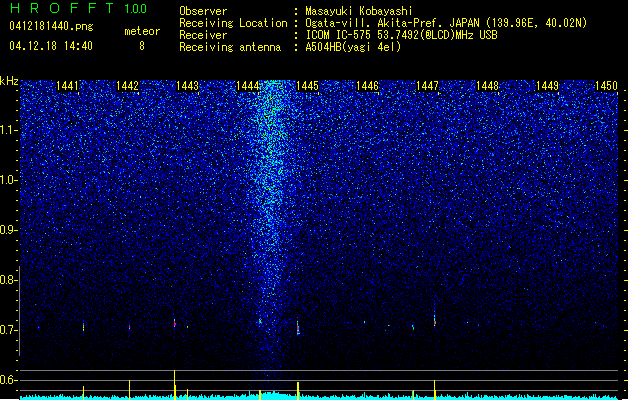The width and height of the screenshot is (629, 400).
Task: Click the meteor echo streak at 1447
Action: click(434, 319)
